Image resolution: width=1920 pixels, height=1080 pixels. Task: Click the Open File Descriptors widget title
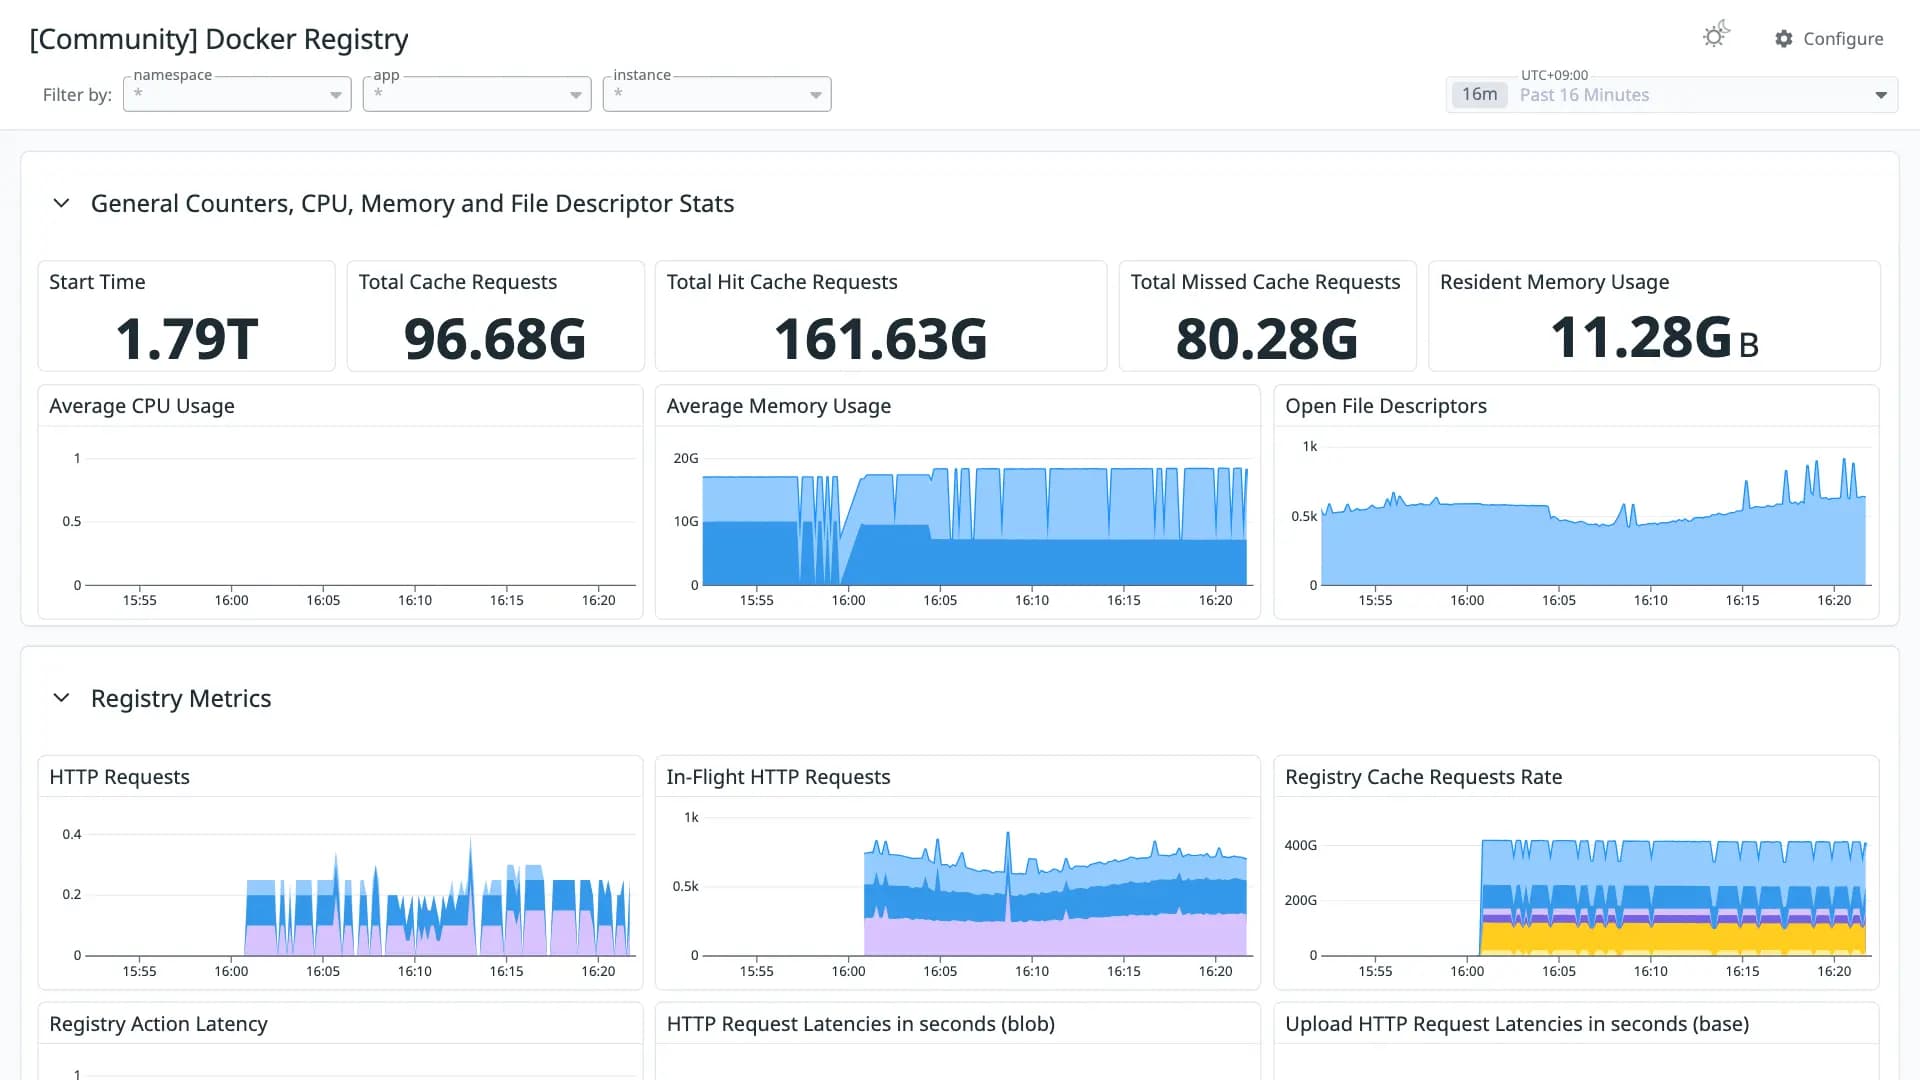(x=1386, y=406)
